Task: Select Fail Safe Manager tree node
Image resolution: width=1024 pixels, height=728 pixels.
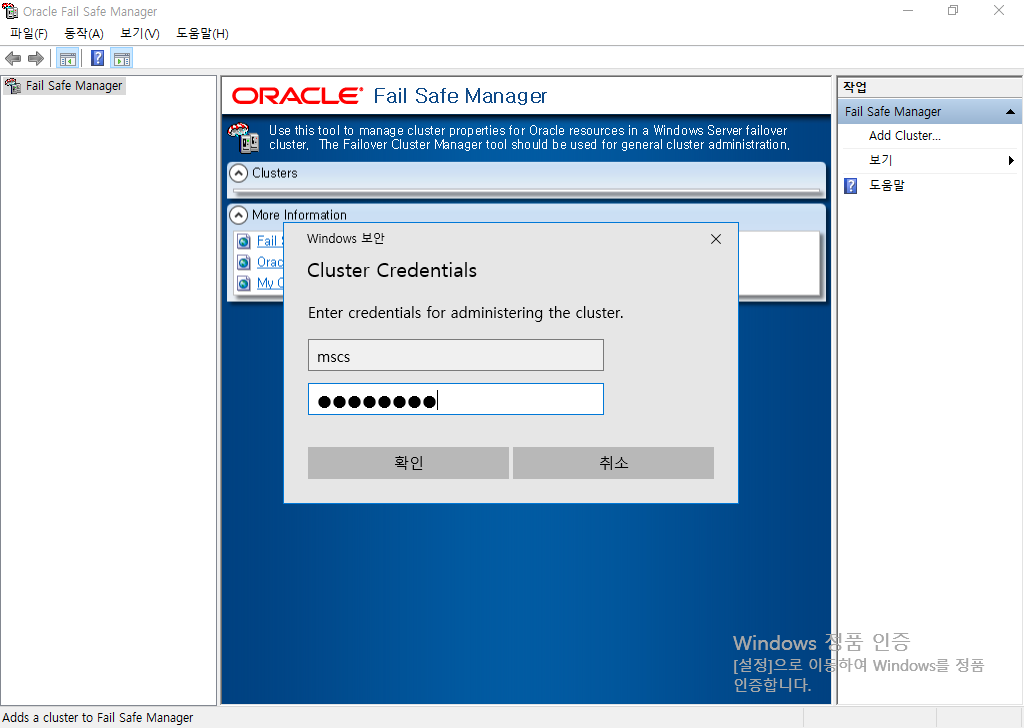Action: (63, 86)
